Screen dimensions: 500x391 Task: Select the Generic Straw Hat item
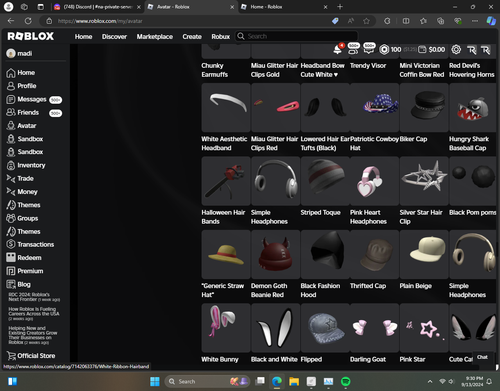click(226, 254)
